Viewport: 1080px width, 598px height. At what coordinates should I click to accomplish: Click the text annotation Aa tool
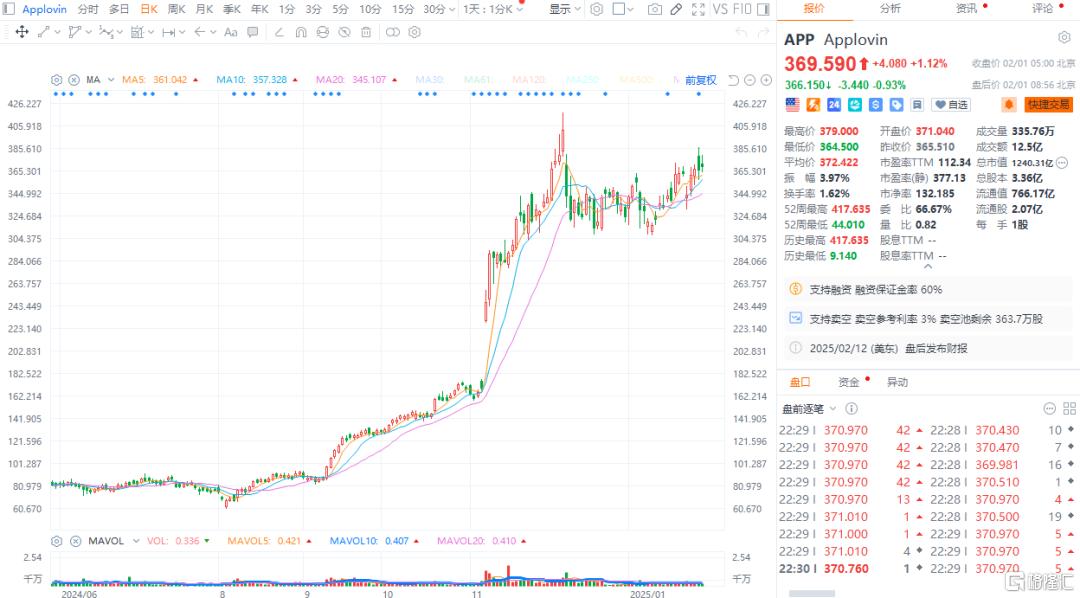pos(231,32)
